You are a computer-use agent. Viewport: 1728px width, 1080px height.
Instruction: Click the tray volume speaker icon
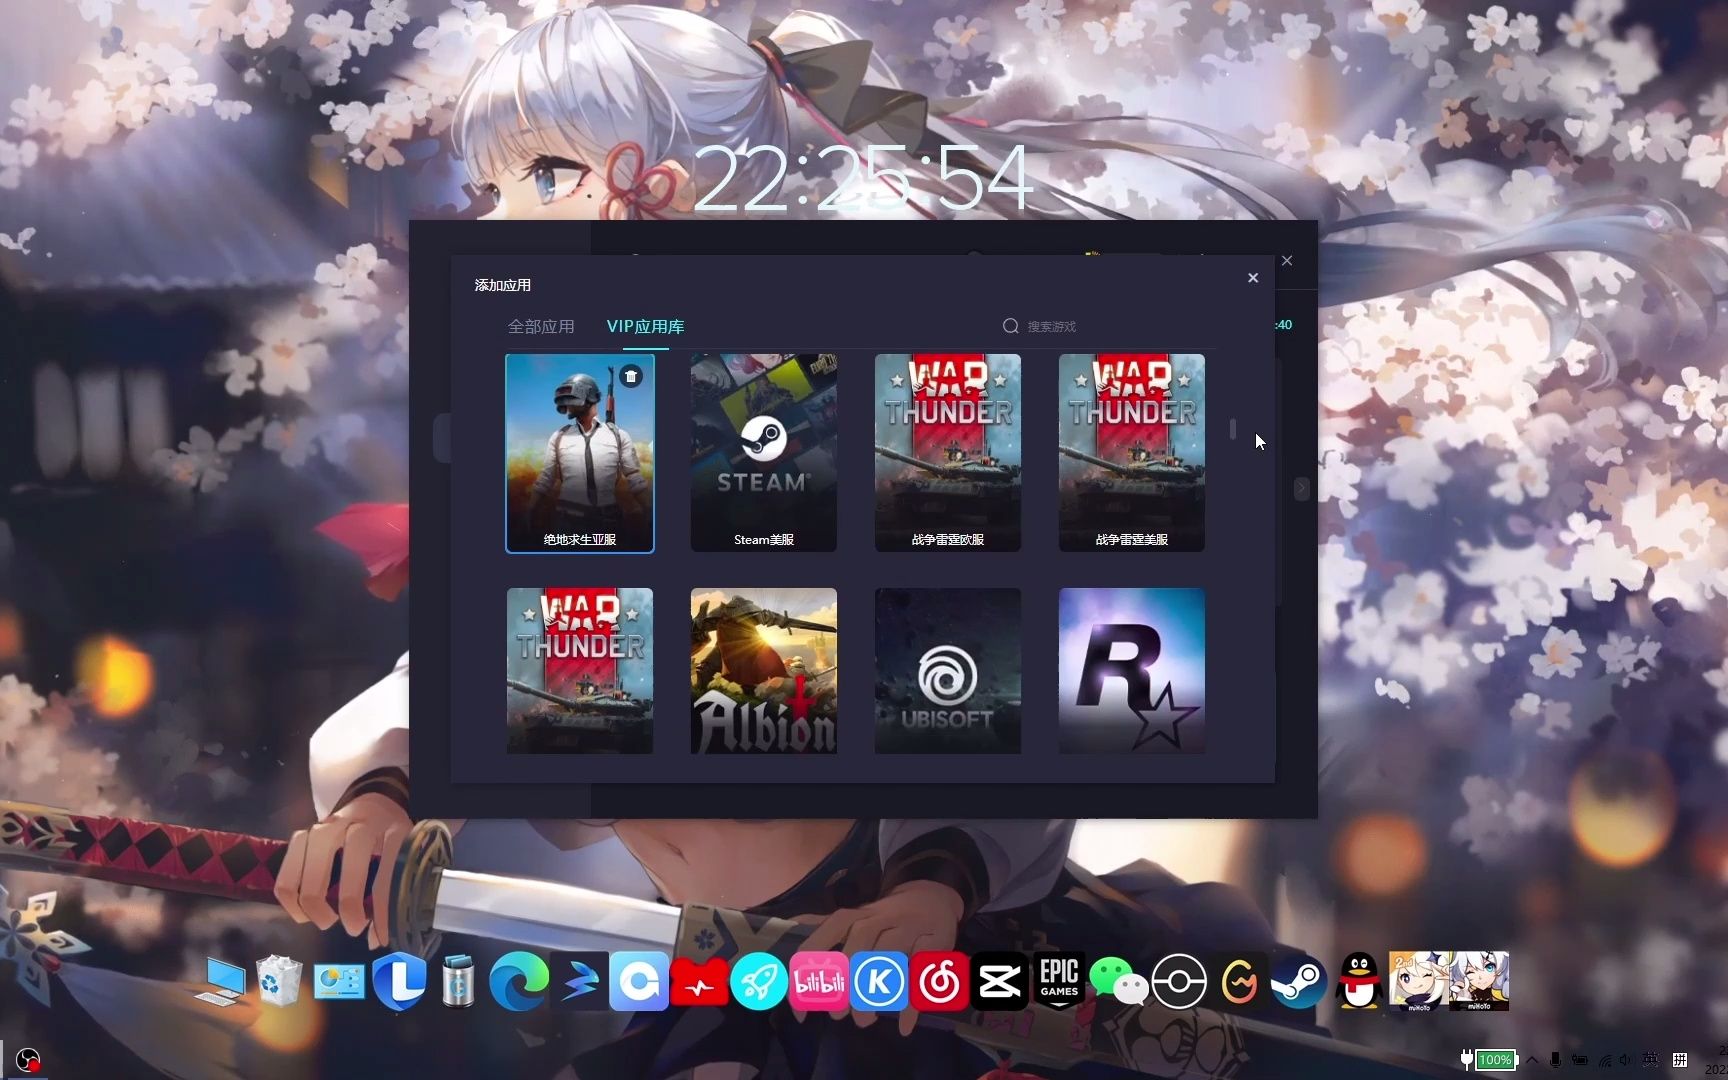[1625, 1060]
